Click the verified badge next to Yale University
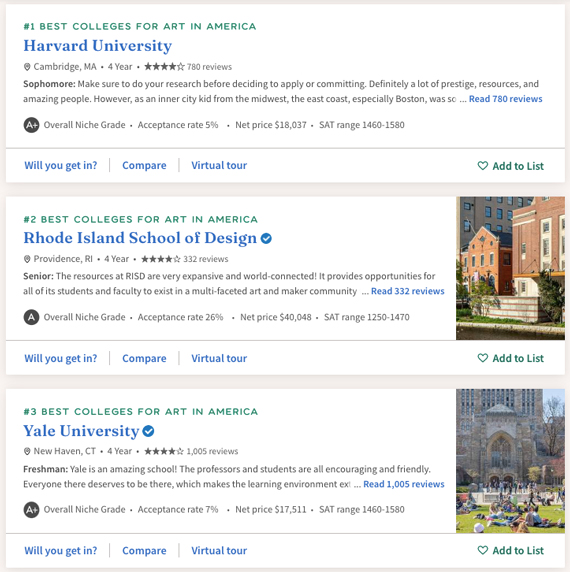This screenshot has width=570, height=572. click(148, 431)
